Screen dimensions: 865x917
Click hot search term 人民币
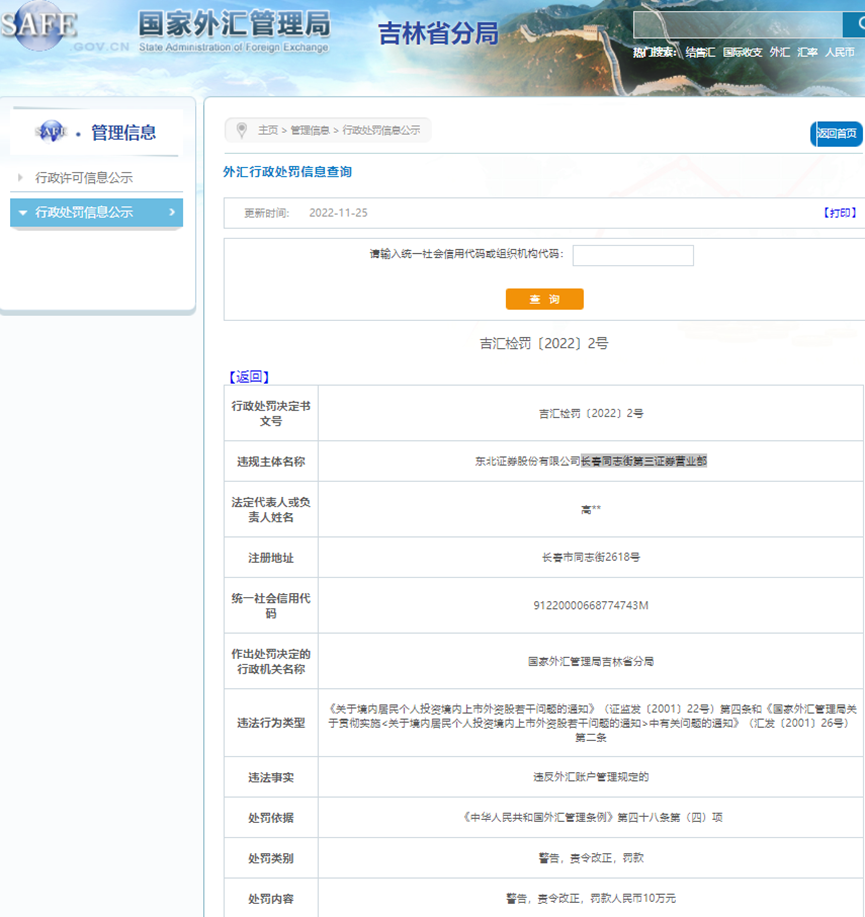(840, 52)
